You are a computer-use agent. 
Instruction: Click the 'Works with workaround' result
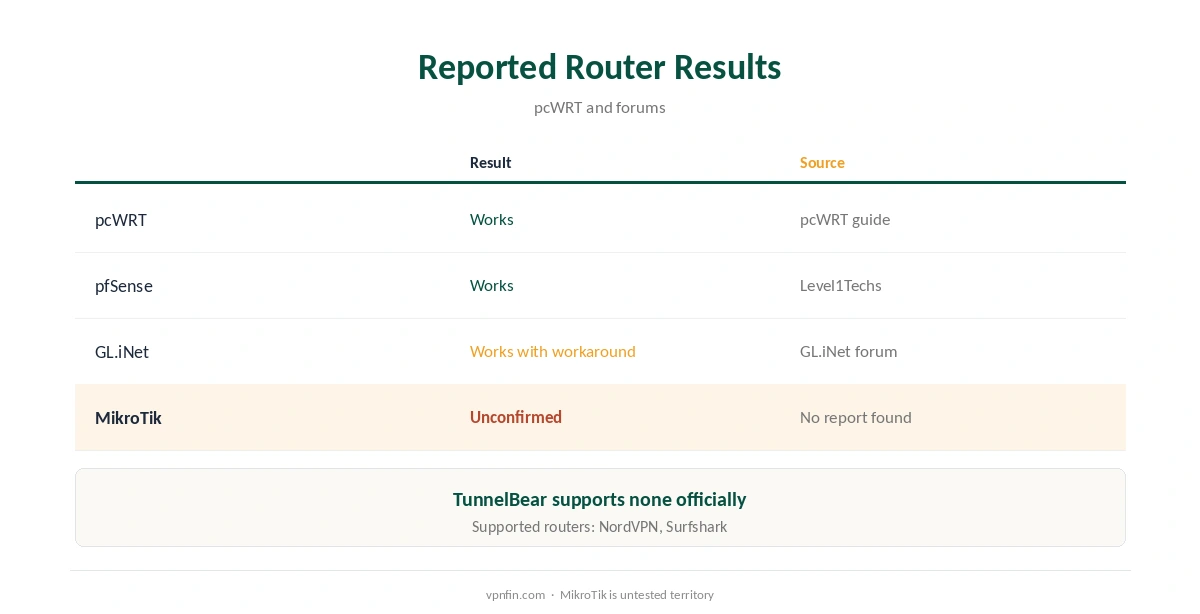tap(553, 351)
